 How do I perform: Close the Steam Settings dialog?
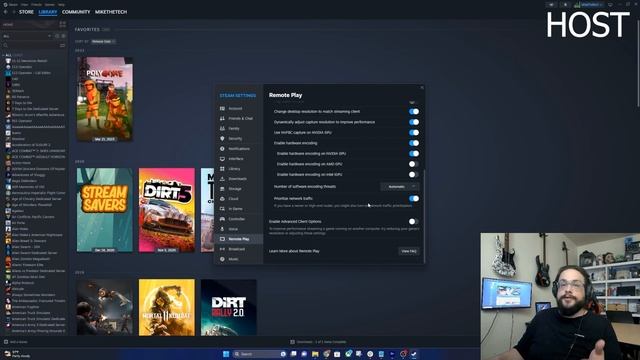pos(422,87)
